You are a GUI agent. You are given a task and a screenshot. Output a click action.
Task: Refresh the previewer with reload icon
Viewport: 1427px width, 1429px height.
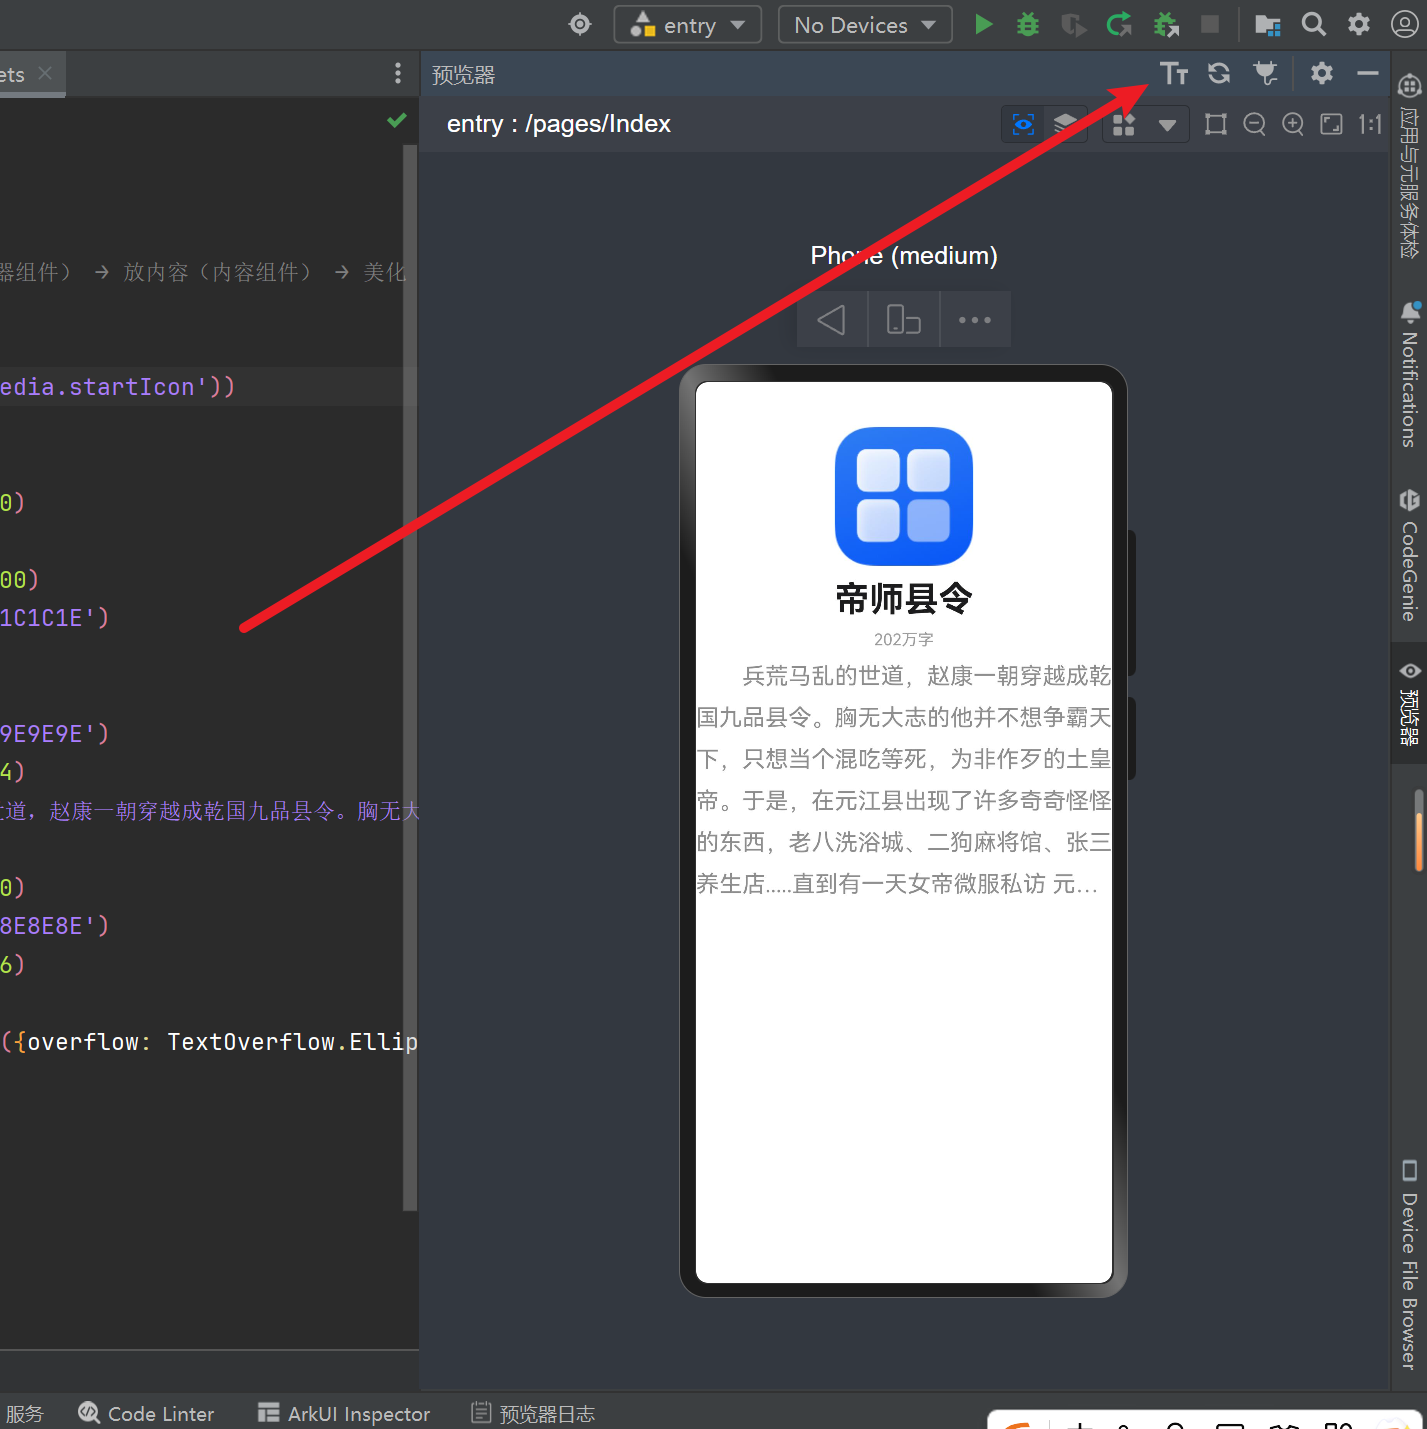click(x=1219, y=73)
